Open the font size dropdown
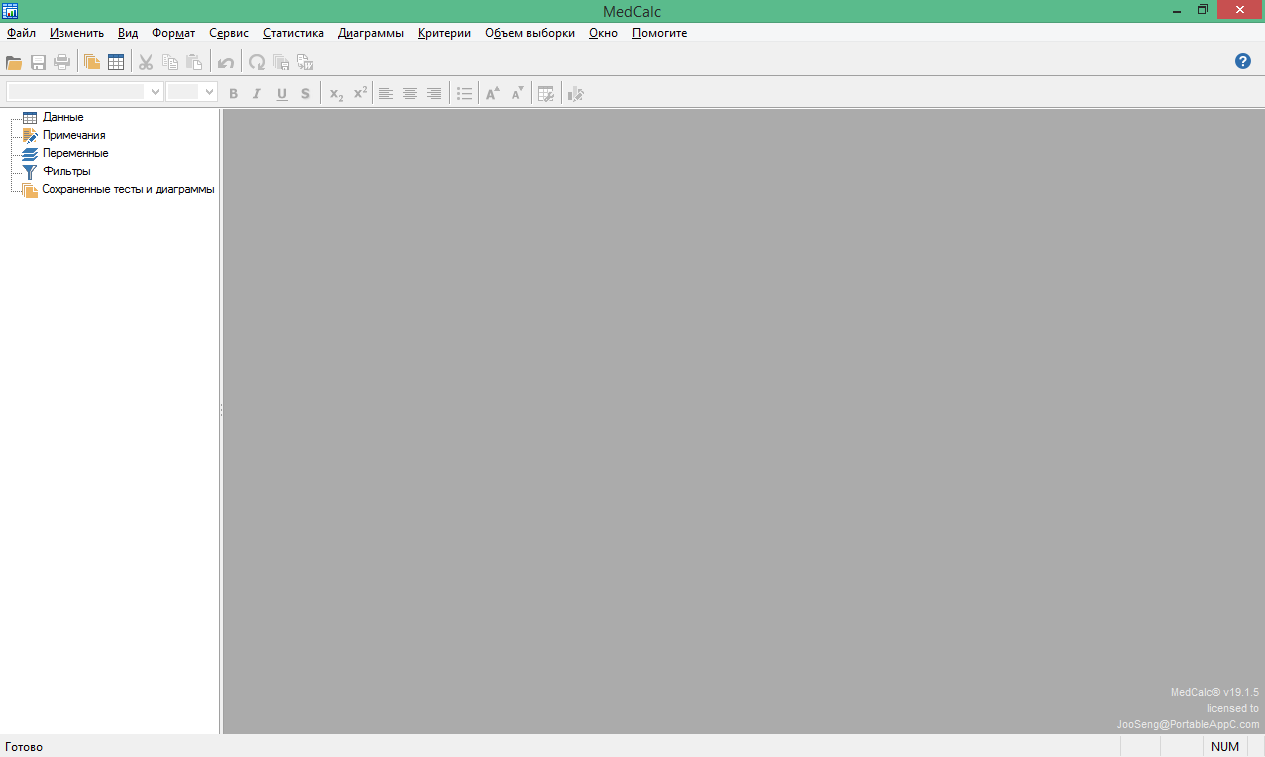The width and height of the screenshot is (1265, 757). coord(209,92)
